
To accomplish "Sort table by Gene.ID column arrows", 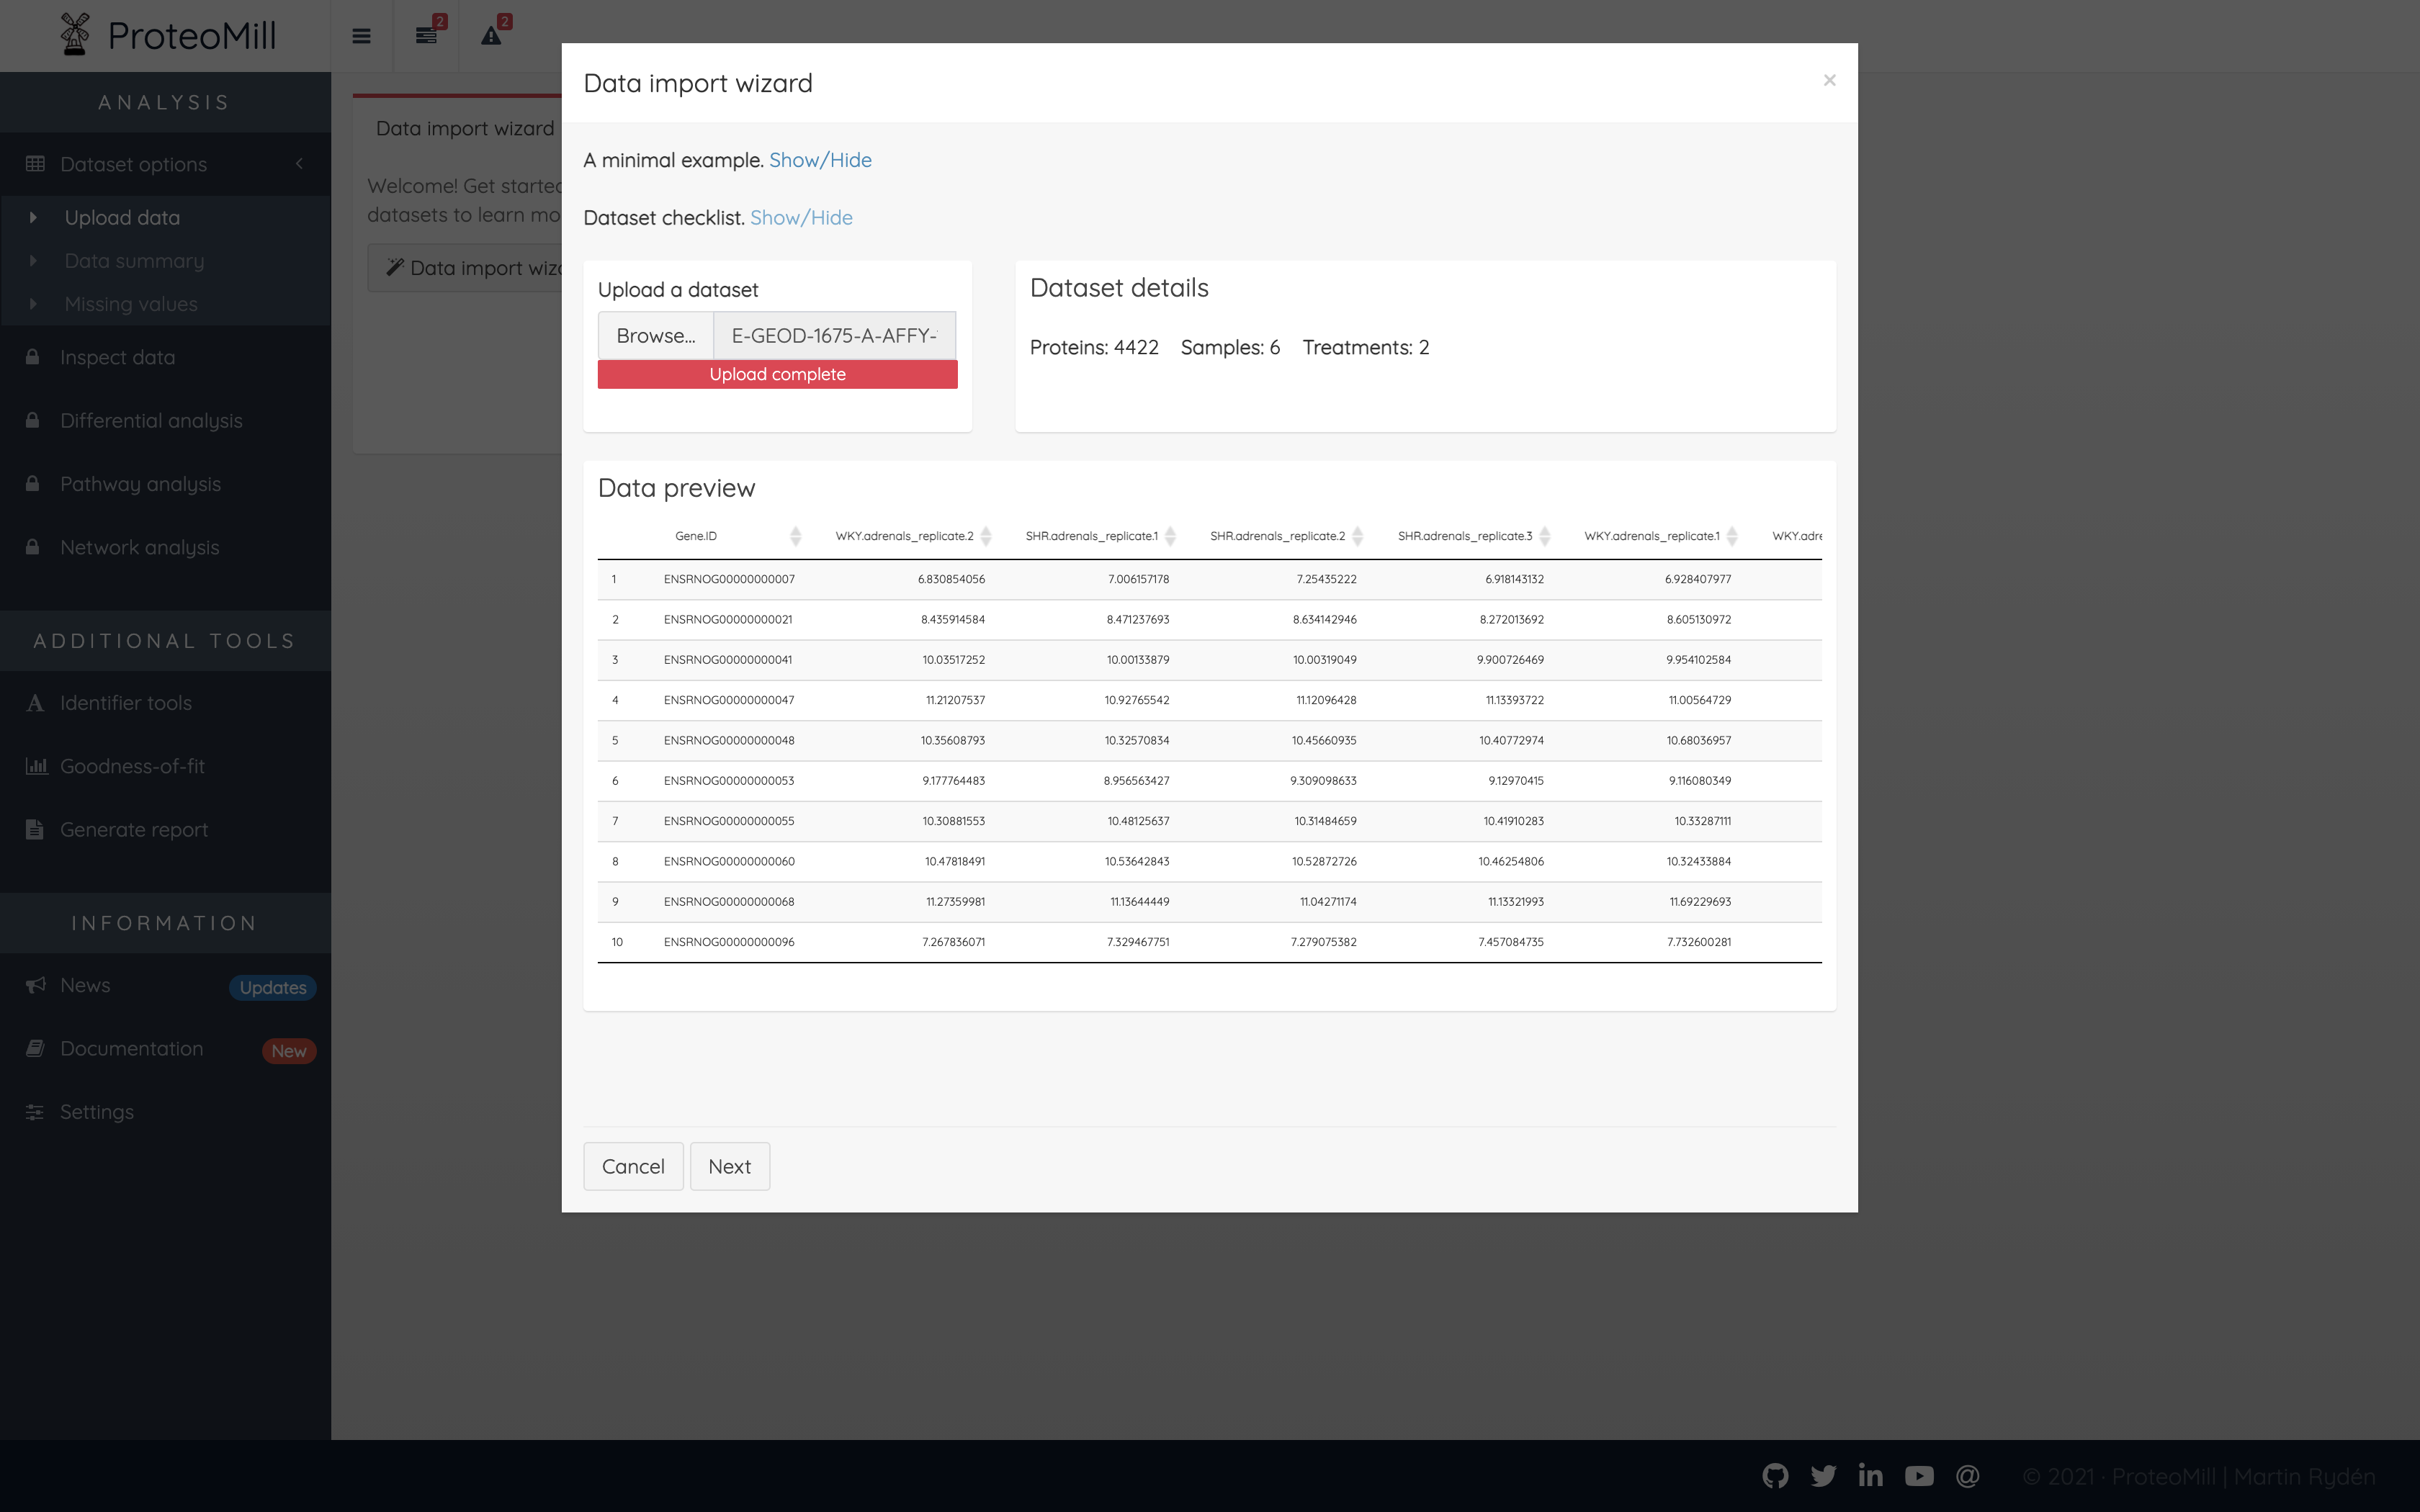I will 795,536.
